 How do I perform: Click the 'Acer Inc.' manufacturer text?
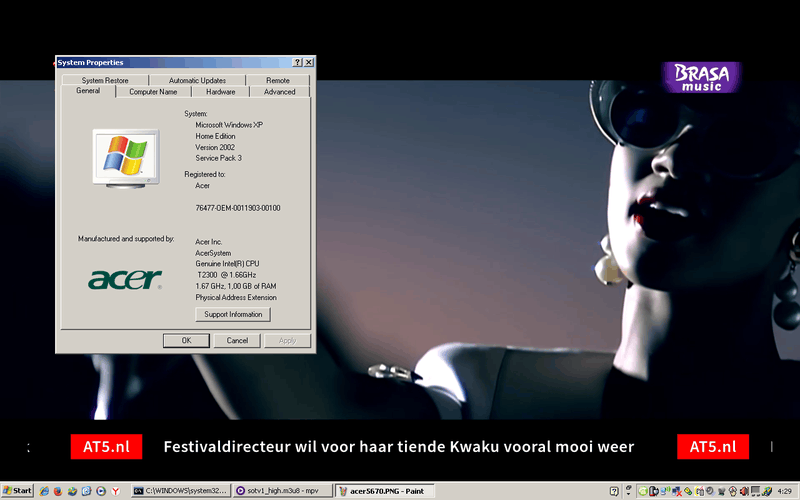209,242
